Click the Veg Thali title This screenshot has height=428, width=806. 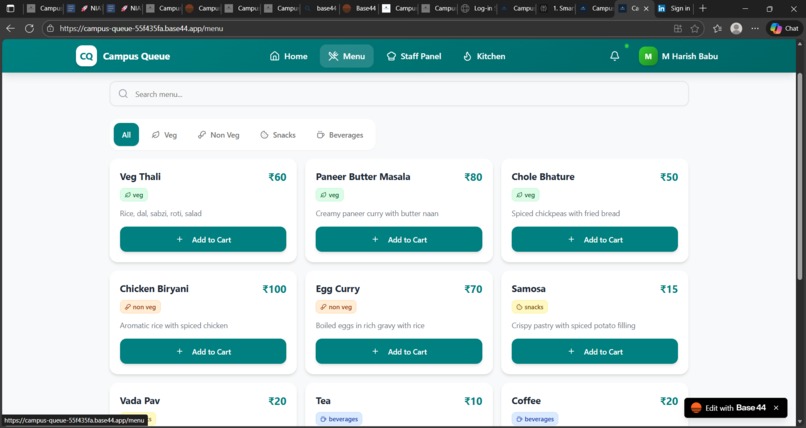(x=140, y=177)
